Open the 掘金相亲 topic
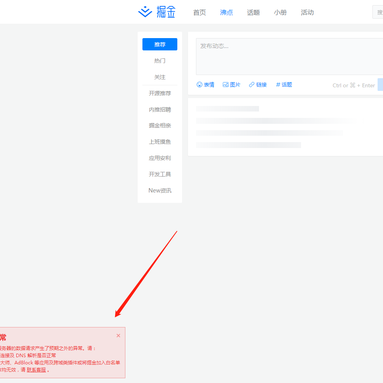 pyautogui.click(x=160, y=126)
